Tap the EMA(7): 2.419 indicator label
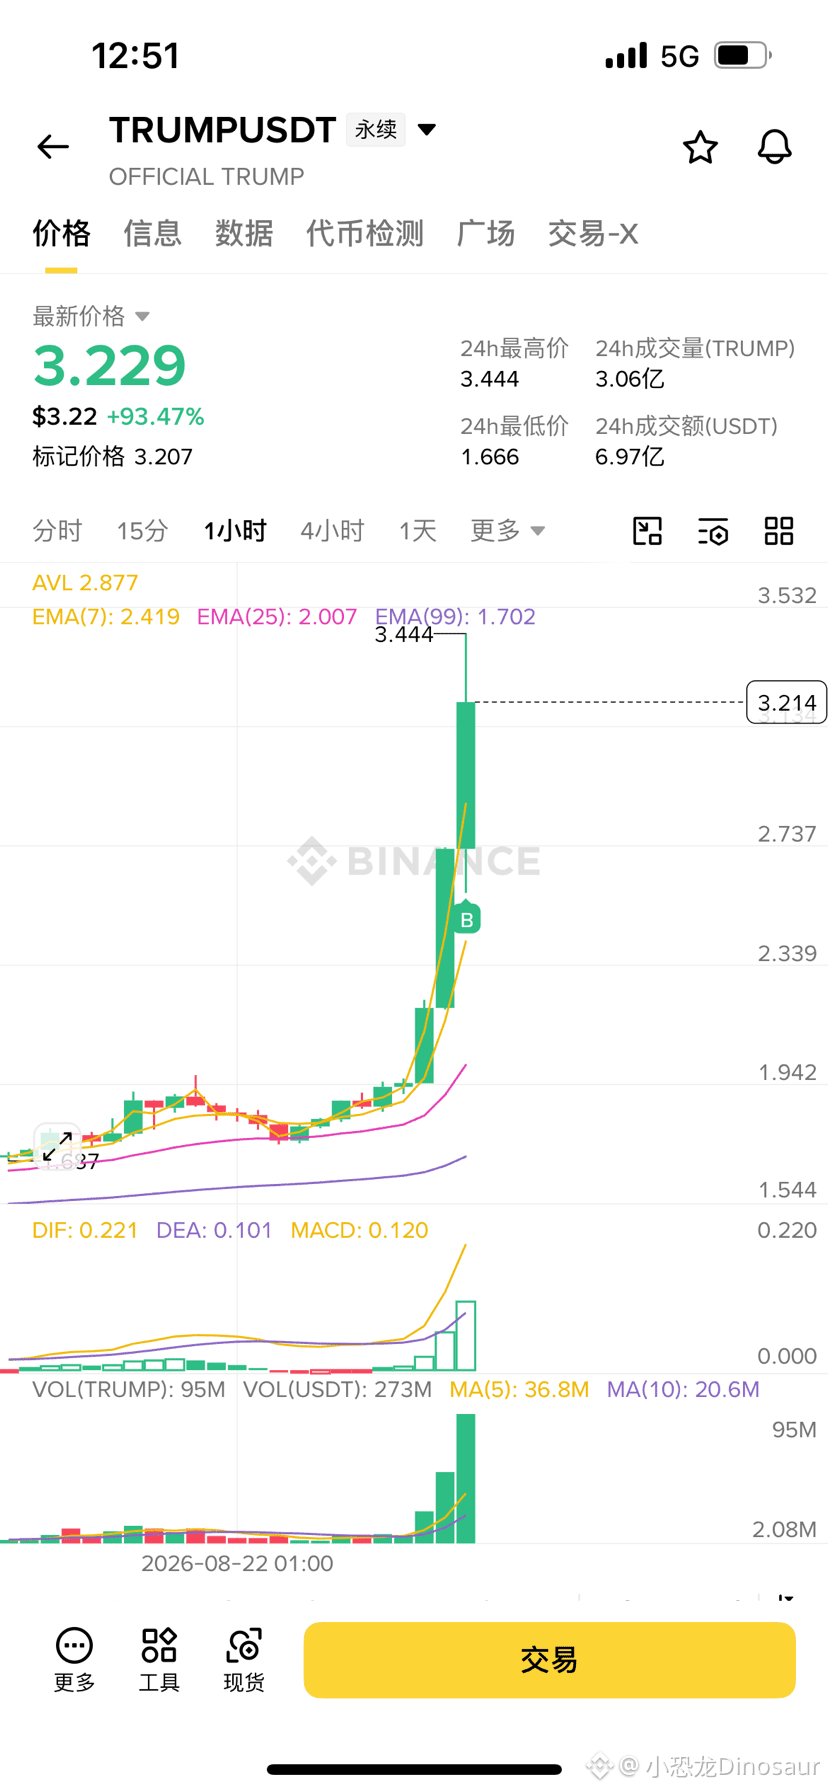828x1792 pixels. point(106,616)
